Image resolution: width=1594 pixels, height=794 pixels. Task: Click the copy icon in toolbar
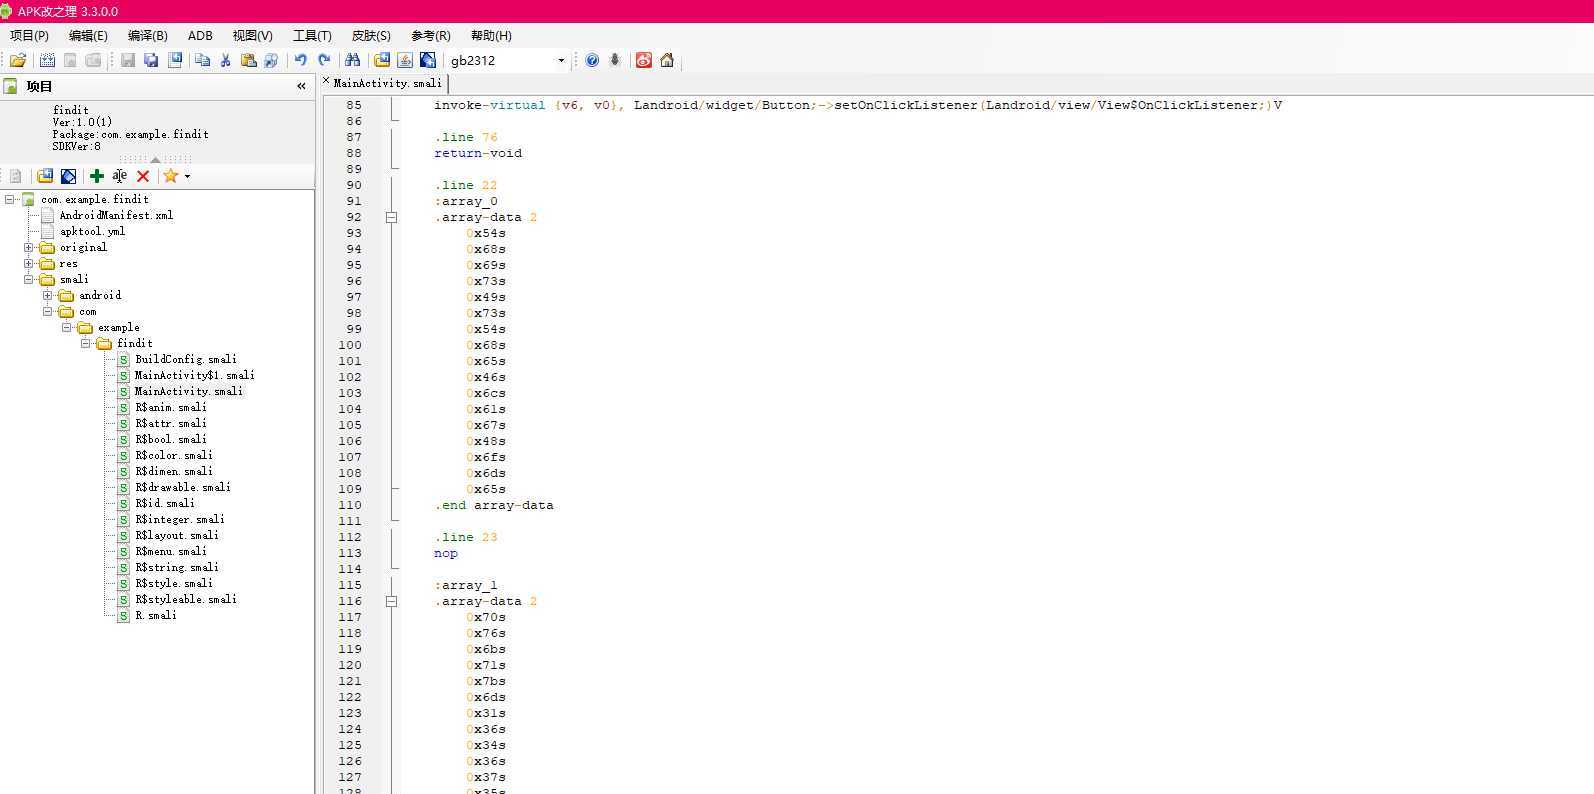[202, 60]
